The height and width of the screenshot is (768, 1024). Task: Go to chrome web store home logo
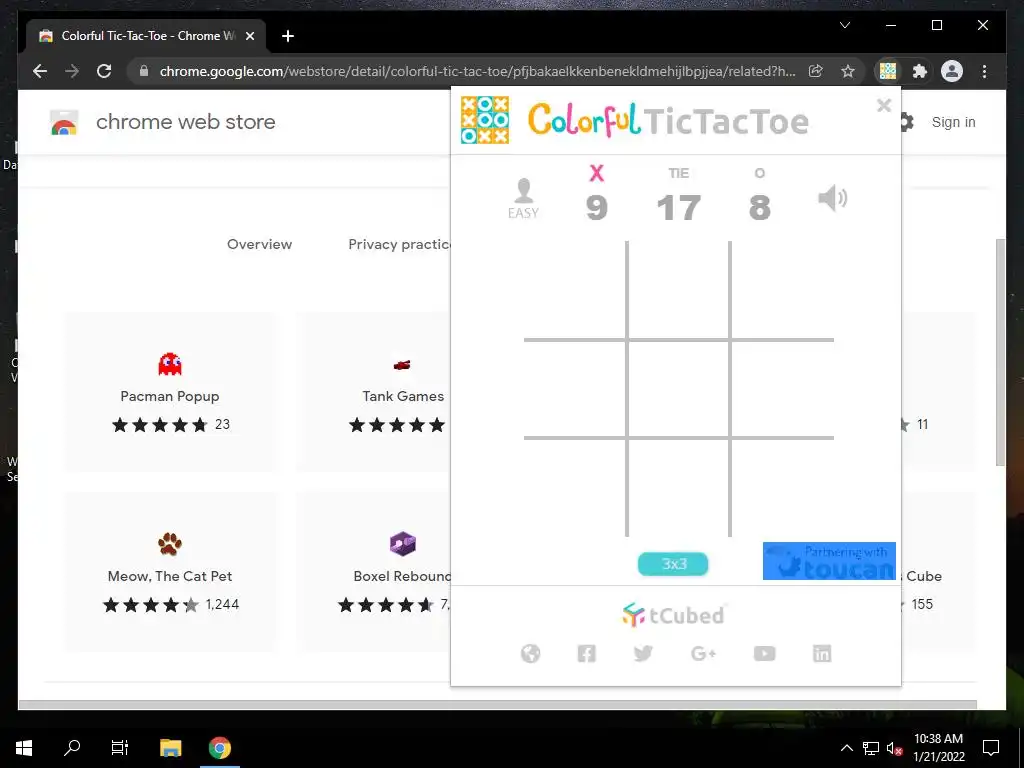click(x=163, y=122)
